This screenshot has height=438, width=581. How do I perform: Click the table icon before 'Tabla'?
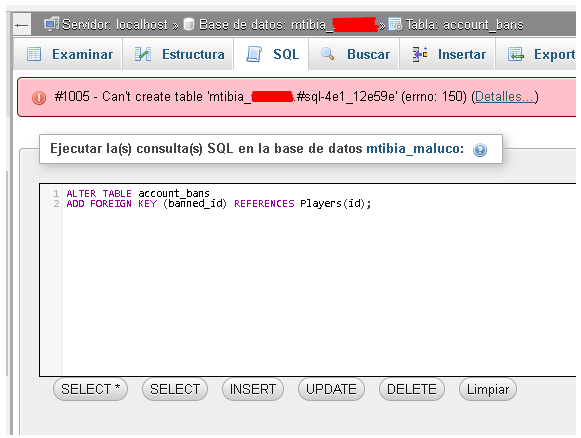point(395,24)
